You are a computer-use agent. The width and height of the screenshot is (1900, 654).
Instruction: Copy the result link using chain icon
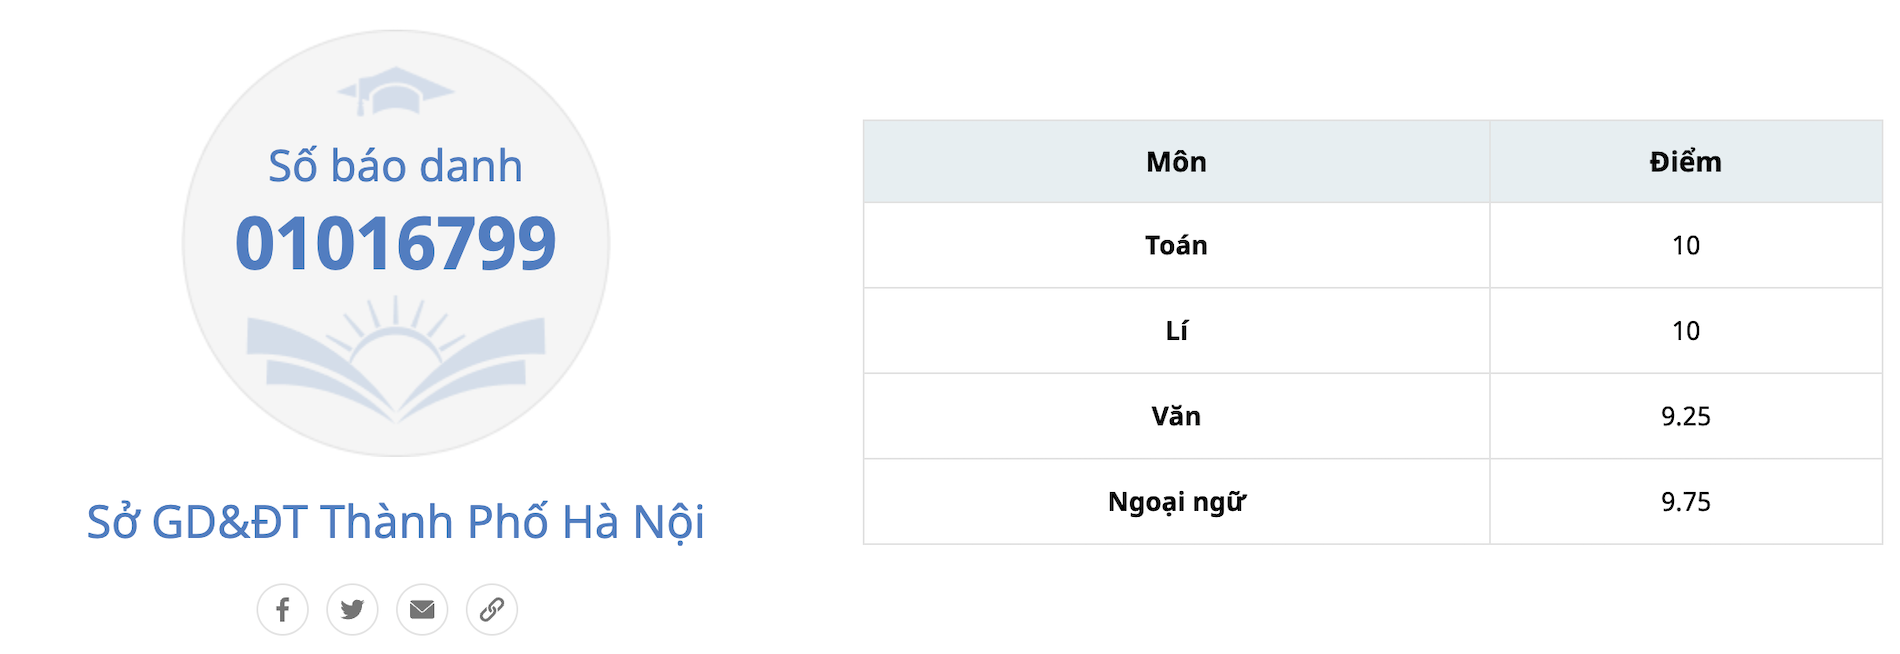click(492, 609)
